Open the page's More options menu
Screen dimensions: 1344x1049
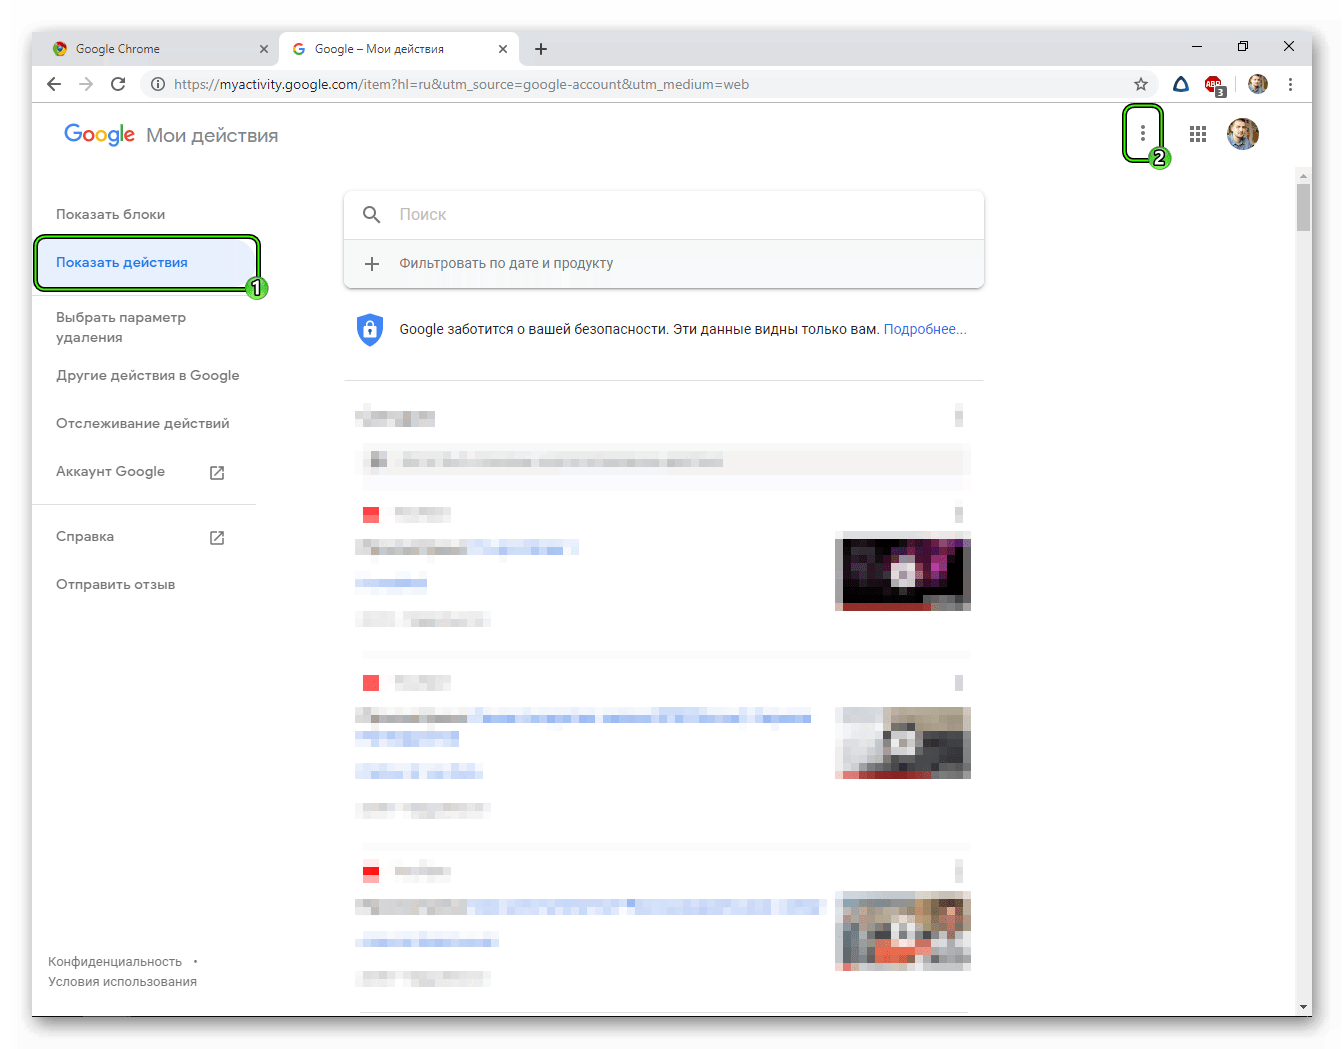[x=1143, y=133]
